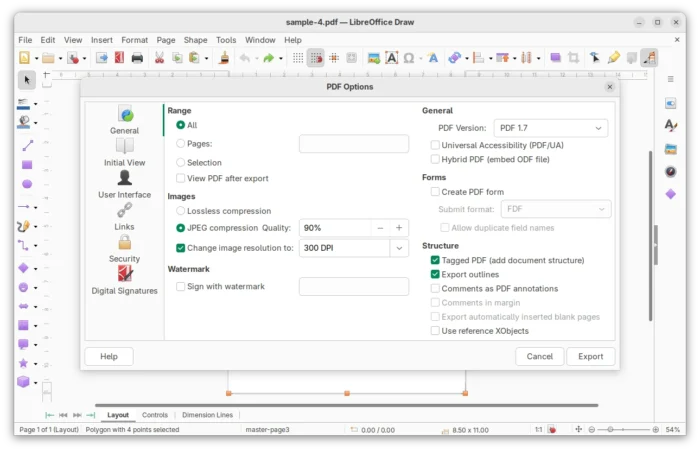The height and width of the screenshot is (451, 700).
Task: Click the Fontwork text icon
Action: tap(433, 58)
